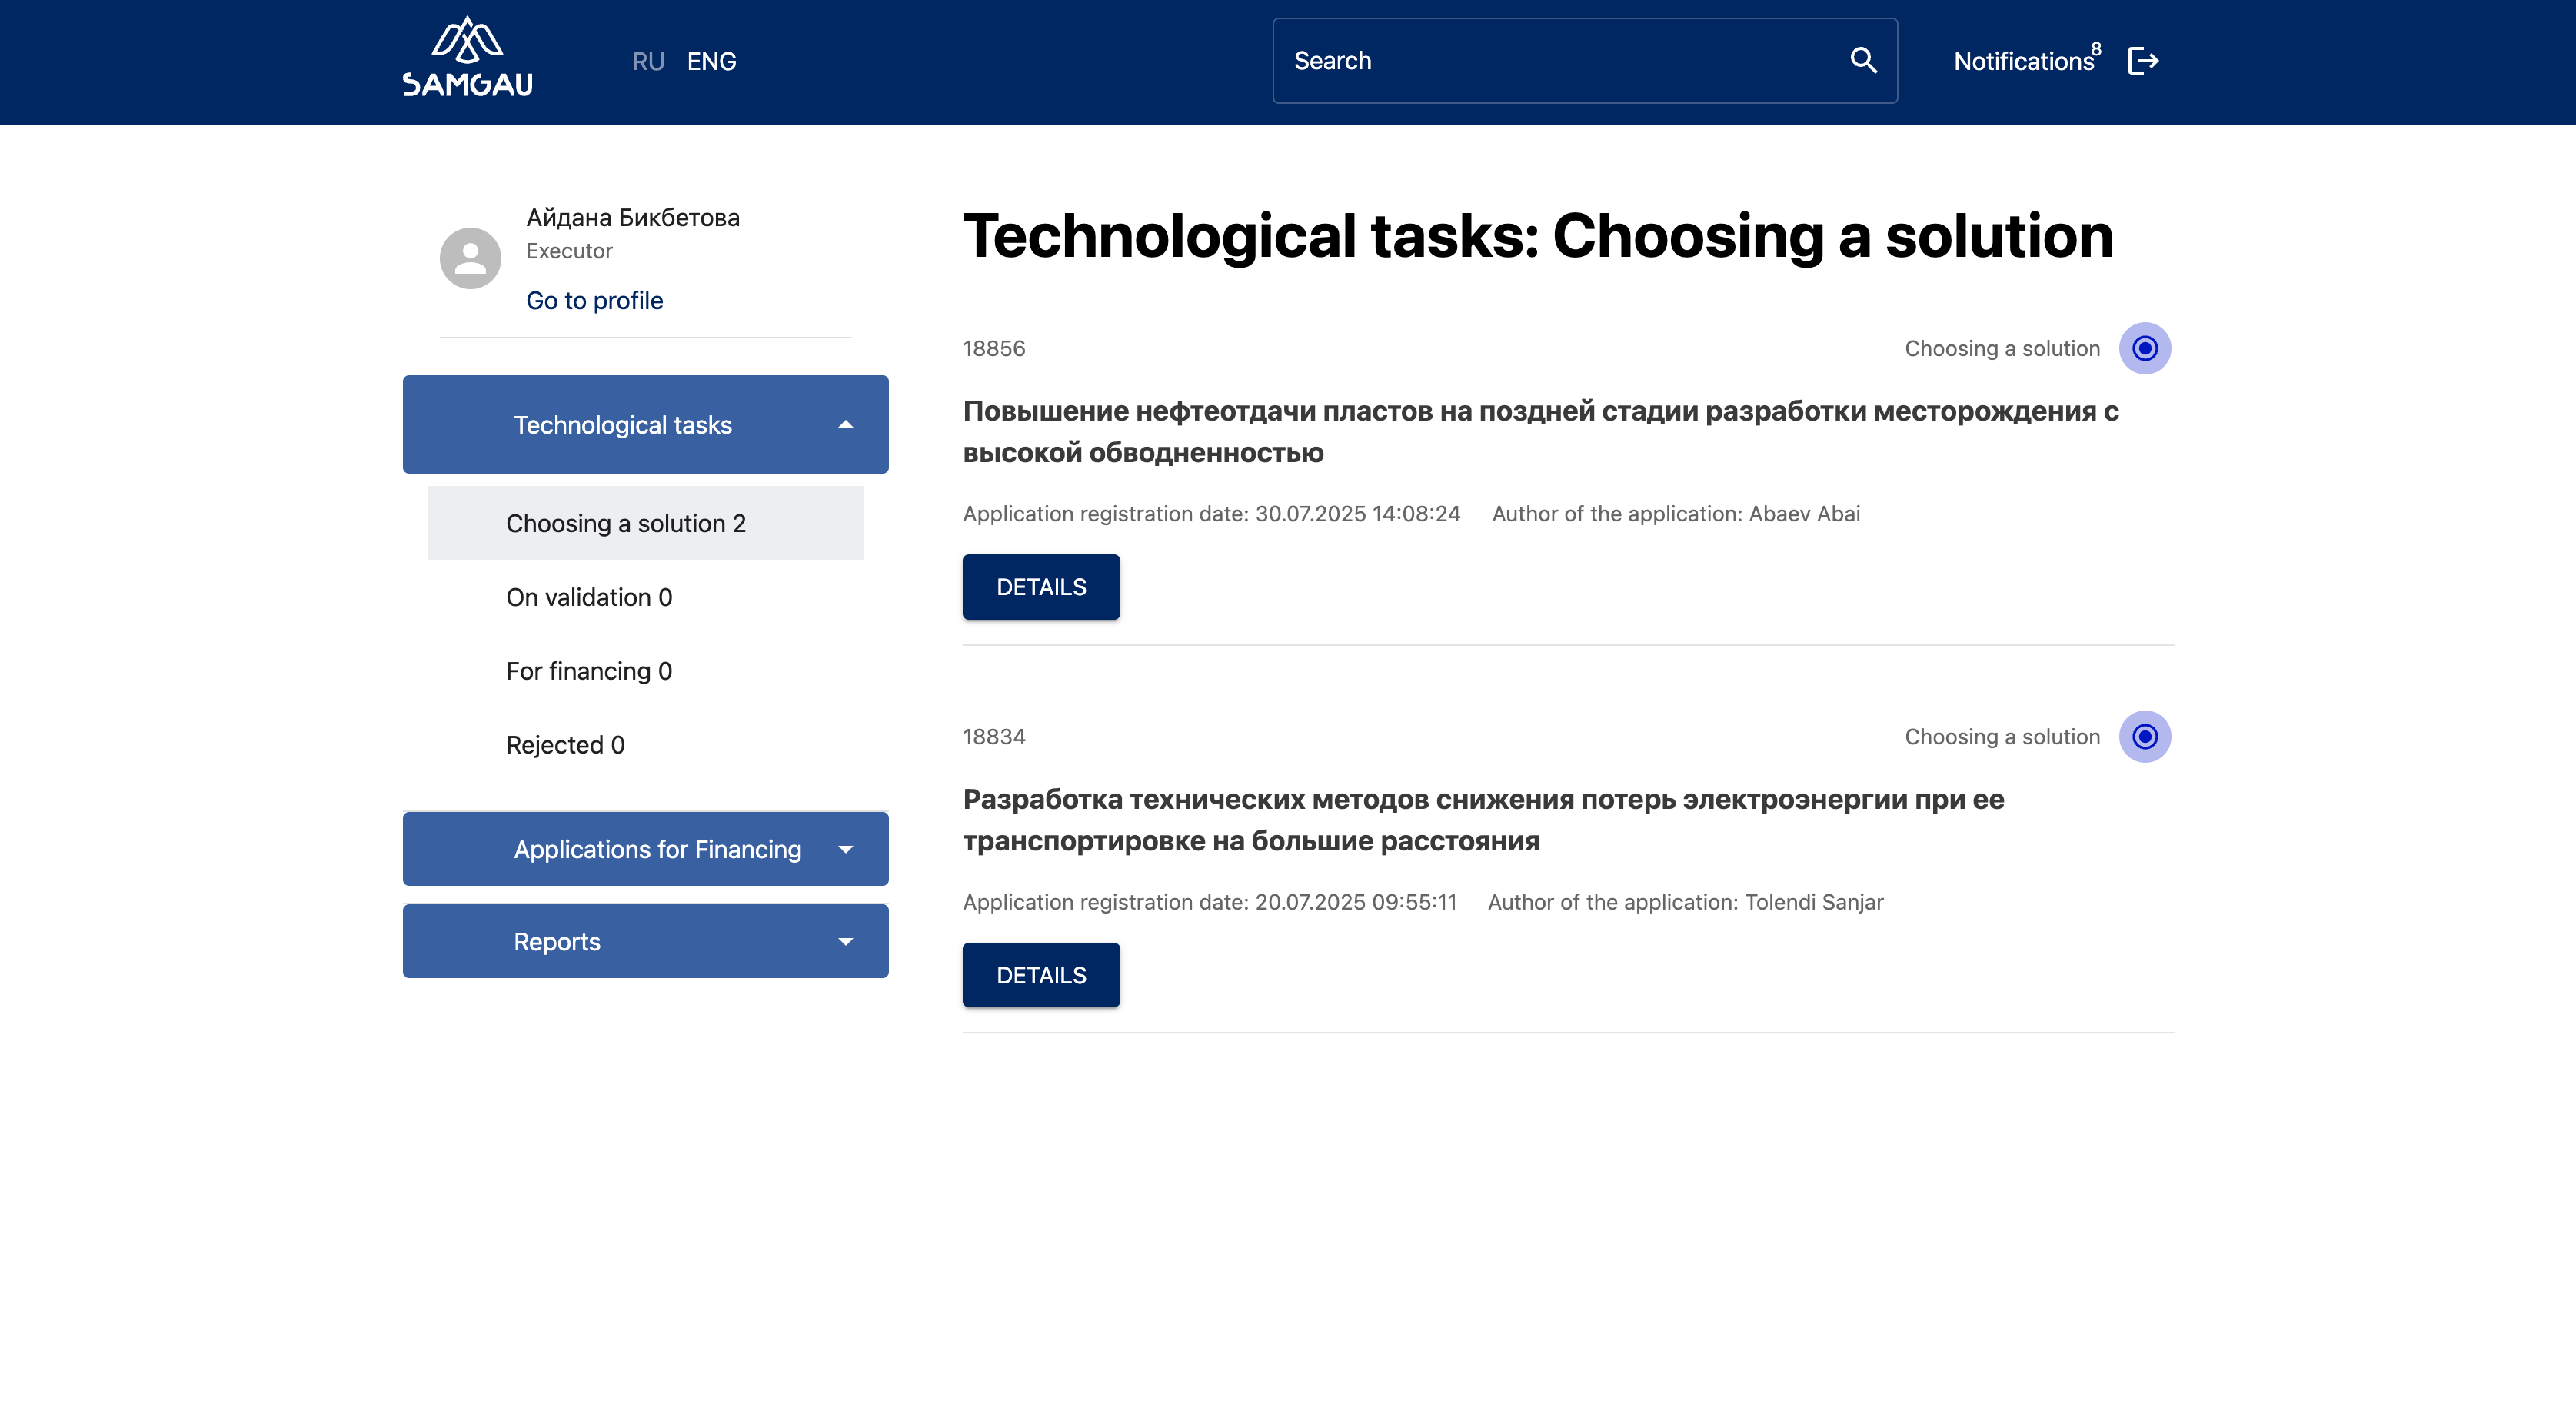Switch language to ENG
Viewport: 2576px width, 1421px height.
tap(711, 62)
